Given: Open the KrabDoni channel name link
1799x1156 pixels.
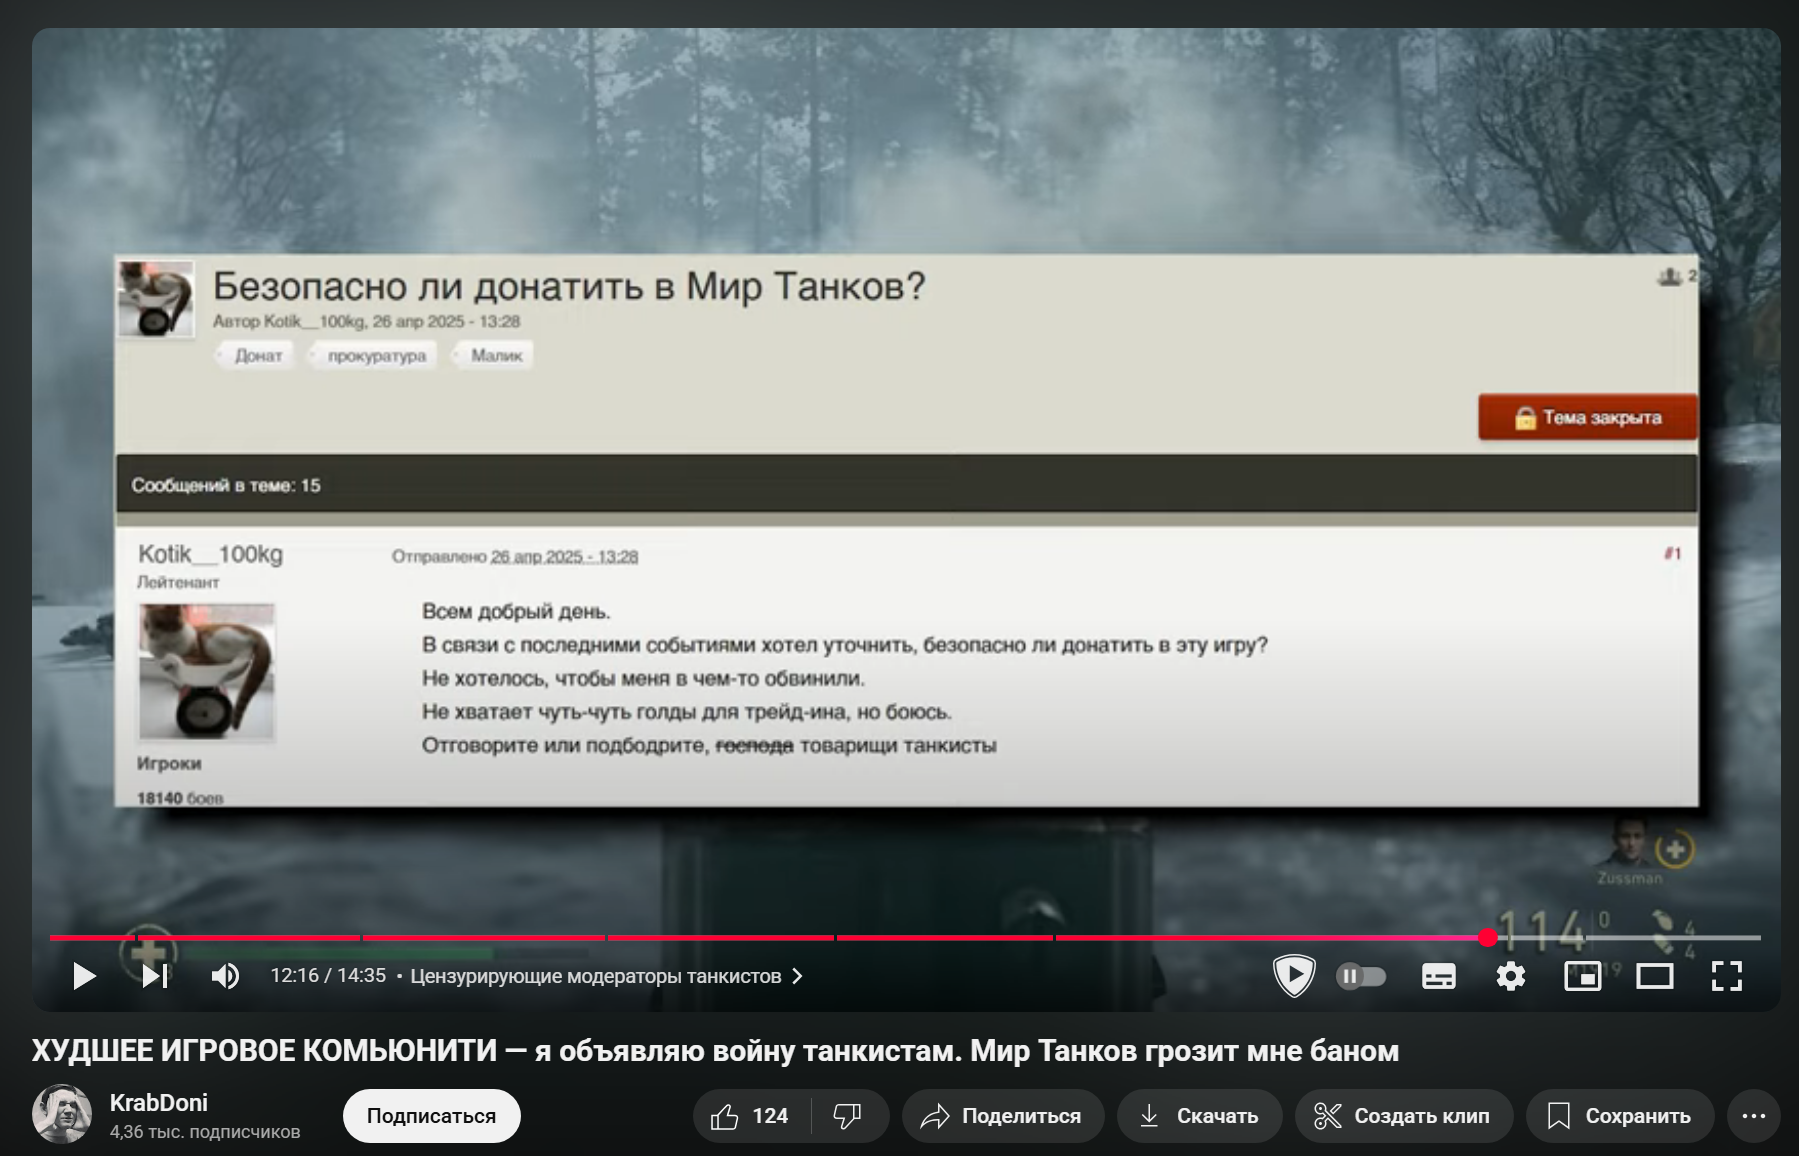Looking at the screenshot, I should (159, 1102).
